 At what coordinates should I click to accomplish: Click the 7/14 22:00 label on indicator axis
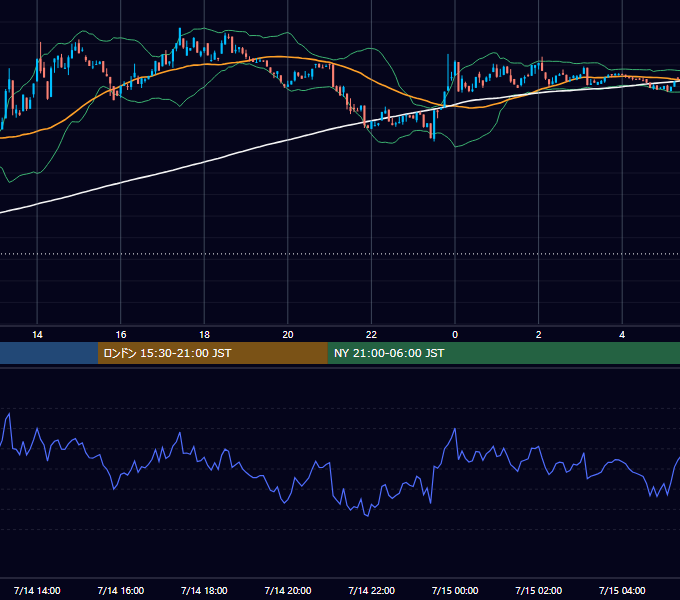(x=371, y=590)
